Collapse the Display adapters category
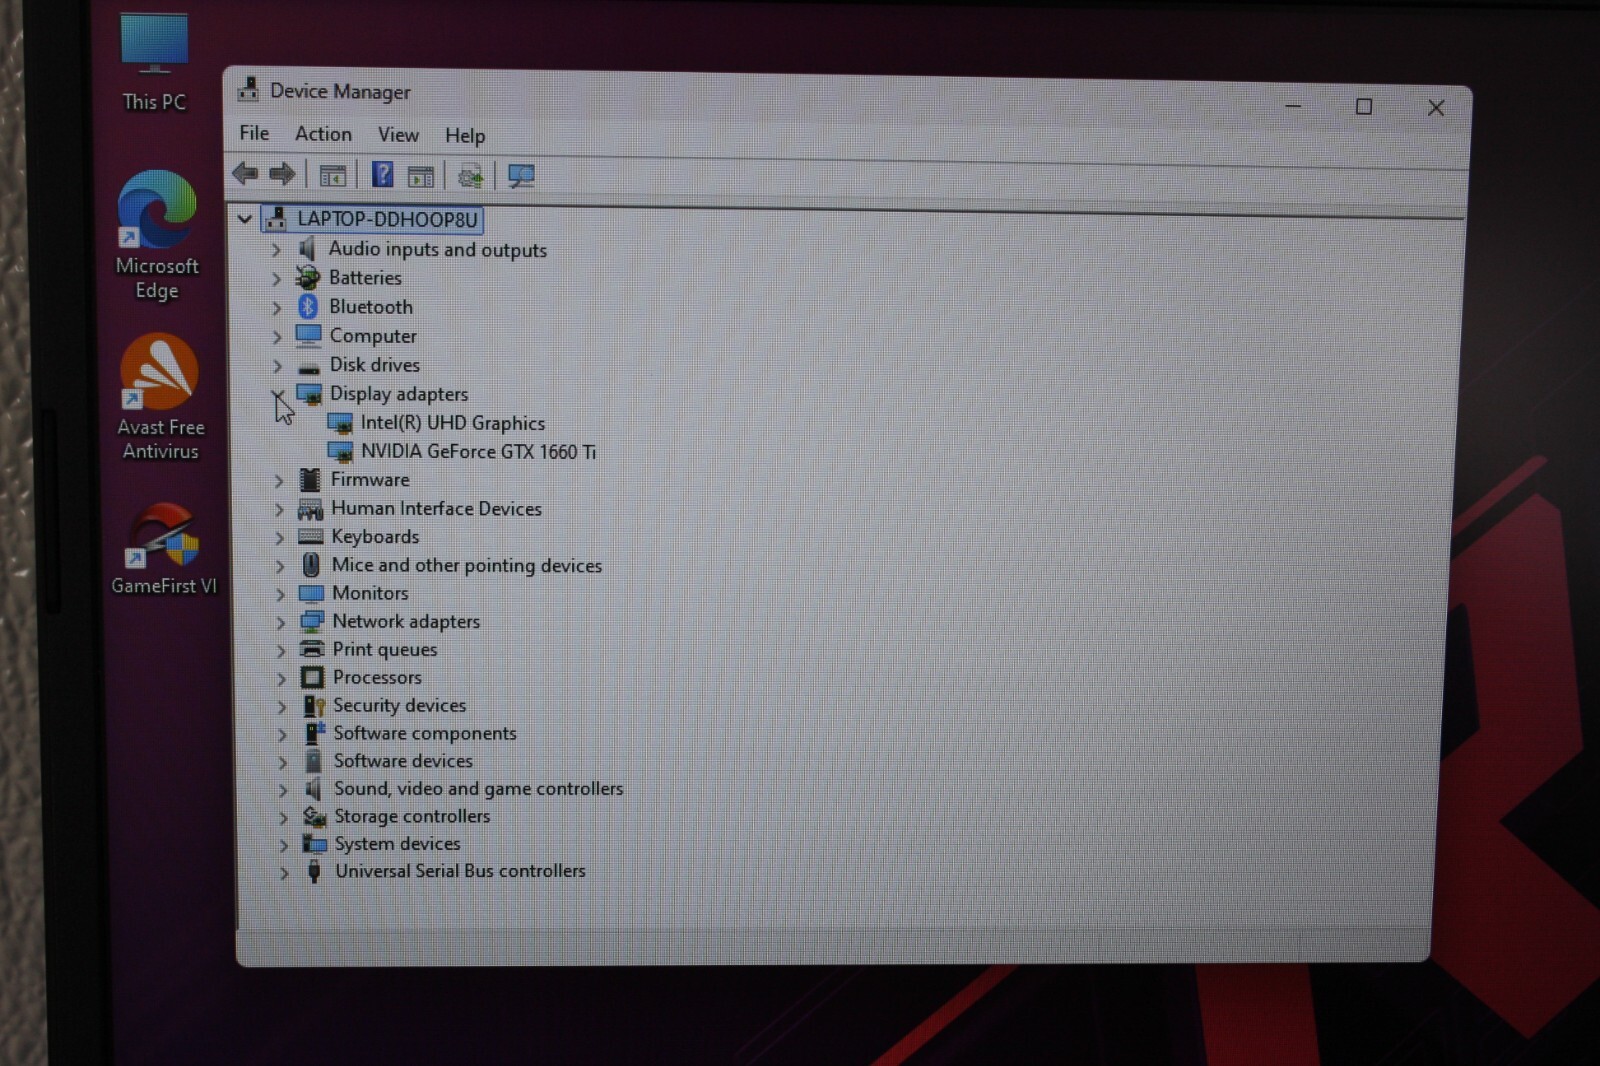The image size is (1600, 1066). (x=278, y=394)
